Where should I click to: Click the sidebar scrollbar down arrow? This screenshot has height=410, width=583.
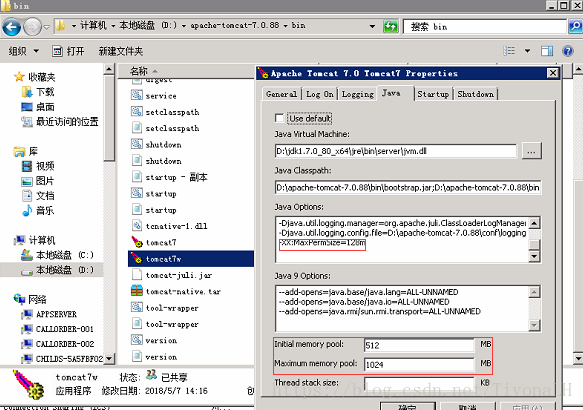click(x=109, y=359)
